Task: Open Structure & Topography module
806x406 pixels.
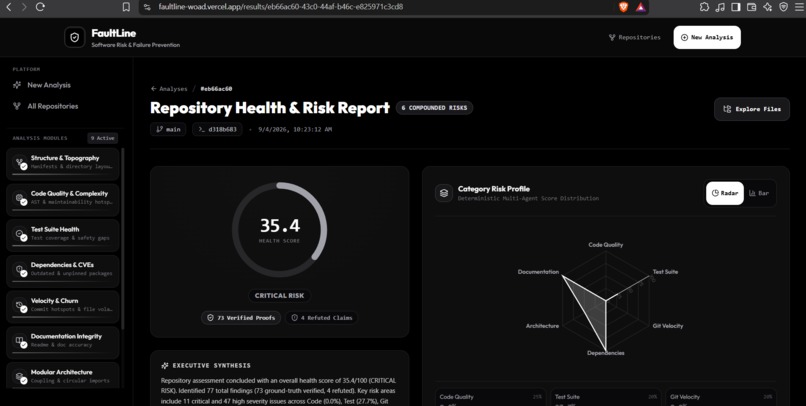Action: pos(63,163)
